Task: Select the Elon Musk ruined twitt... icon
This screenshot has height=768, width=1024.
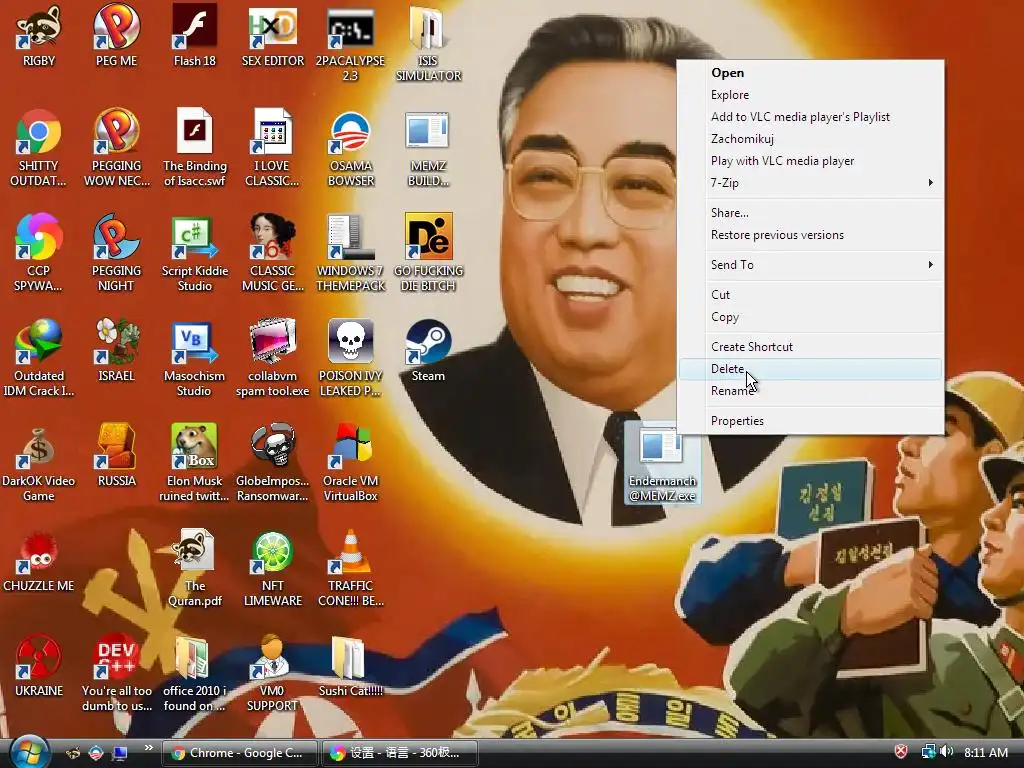Action: 195,464
